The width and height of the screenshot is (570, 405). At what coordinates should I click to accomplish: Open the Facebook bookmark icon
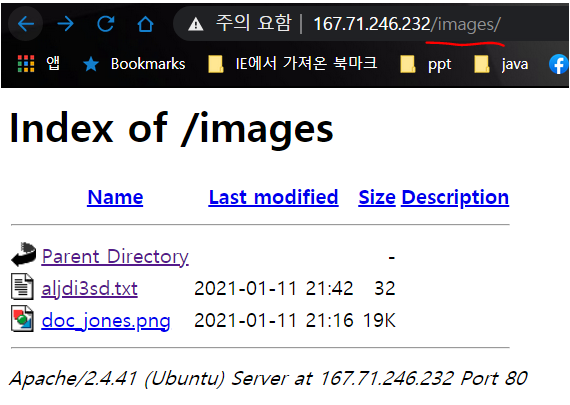(558, 64)
